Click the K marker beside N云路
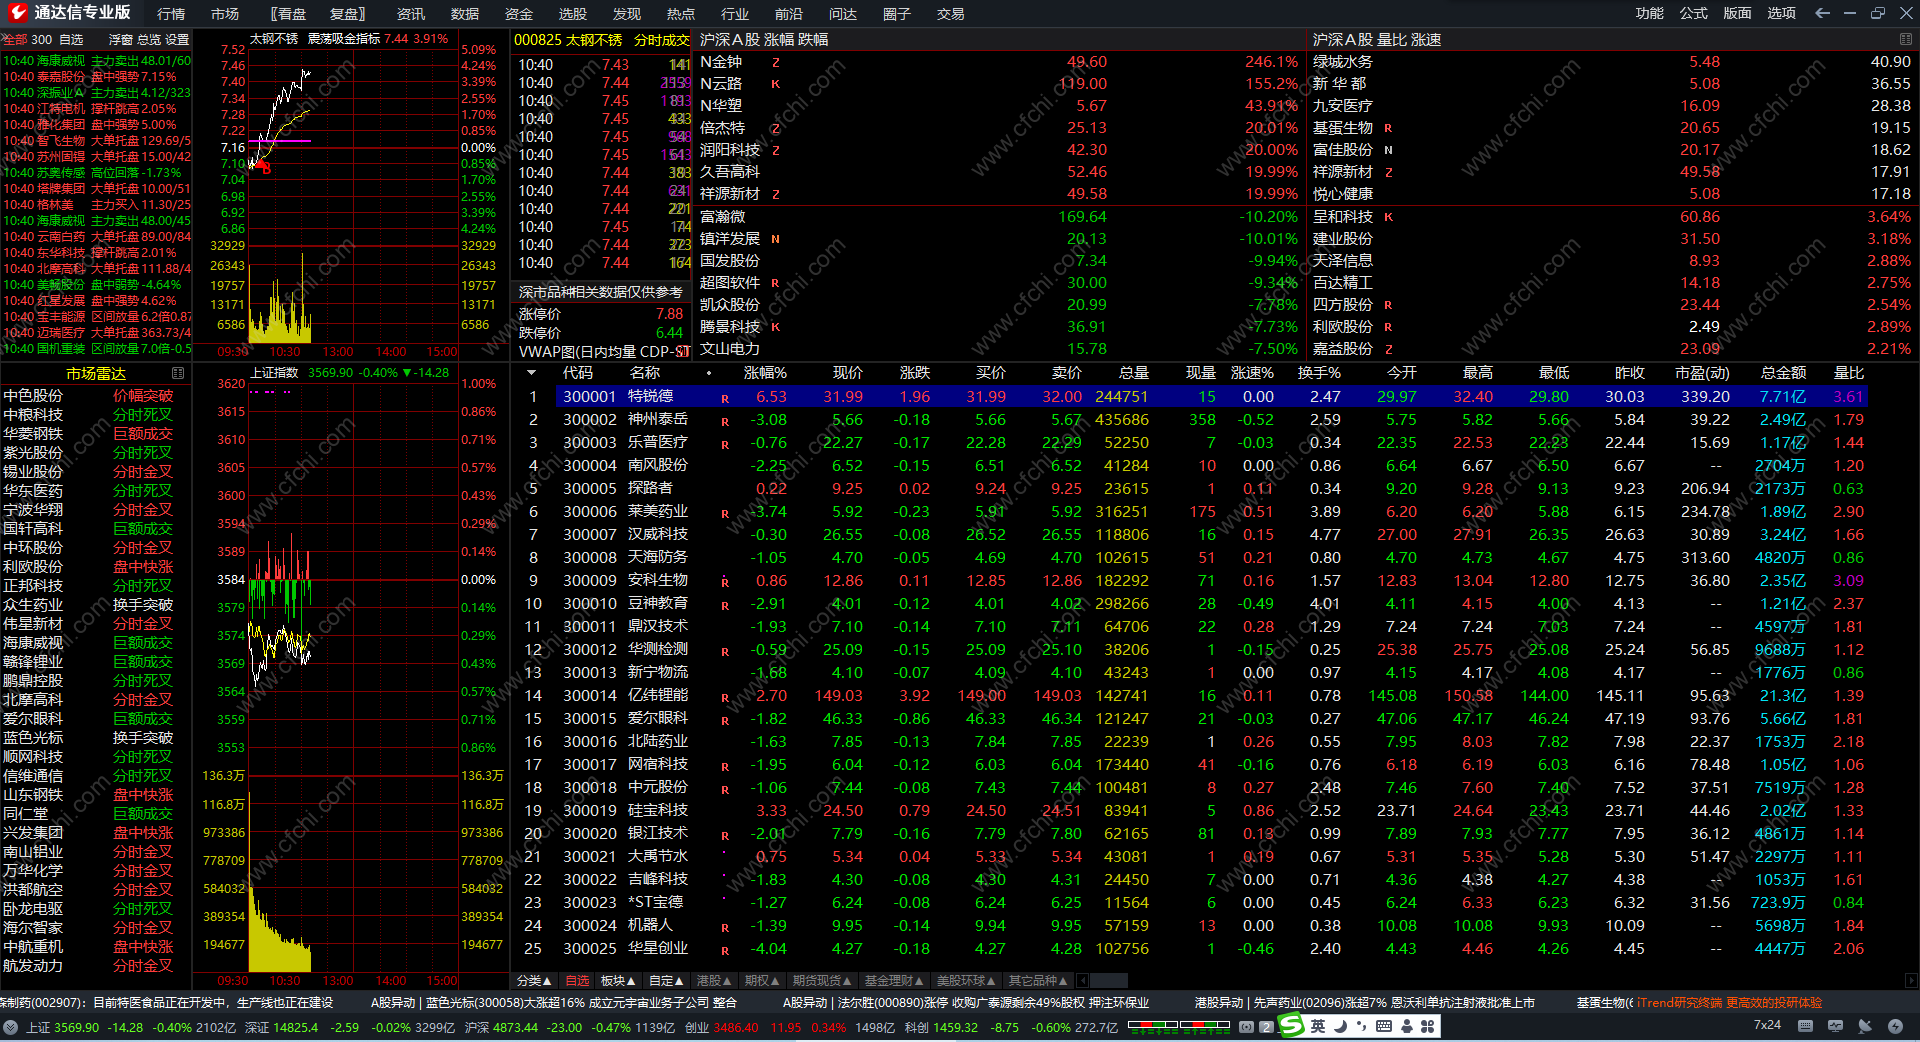The width and height of the screenshot is (1920, 1042). click(x=776, y=84)
